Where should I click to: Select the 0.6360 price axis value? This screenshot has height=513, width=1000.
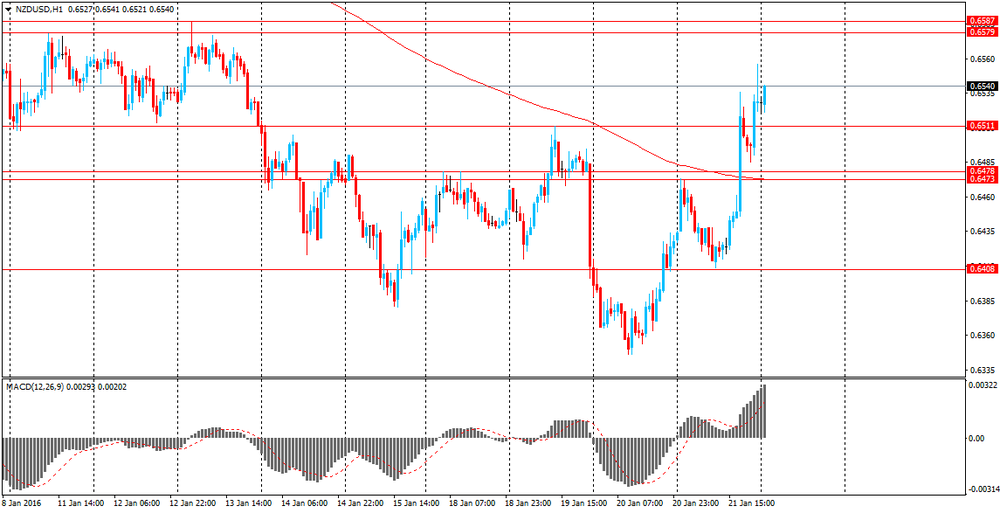click(980, 335)
